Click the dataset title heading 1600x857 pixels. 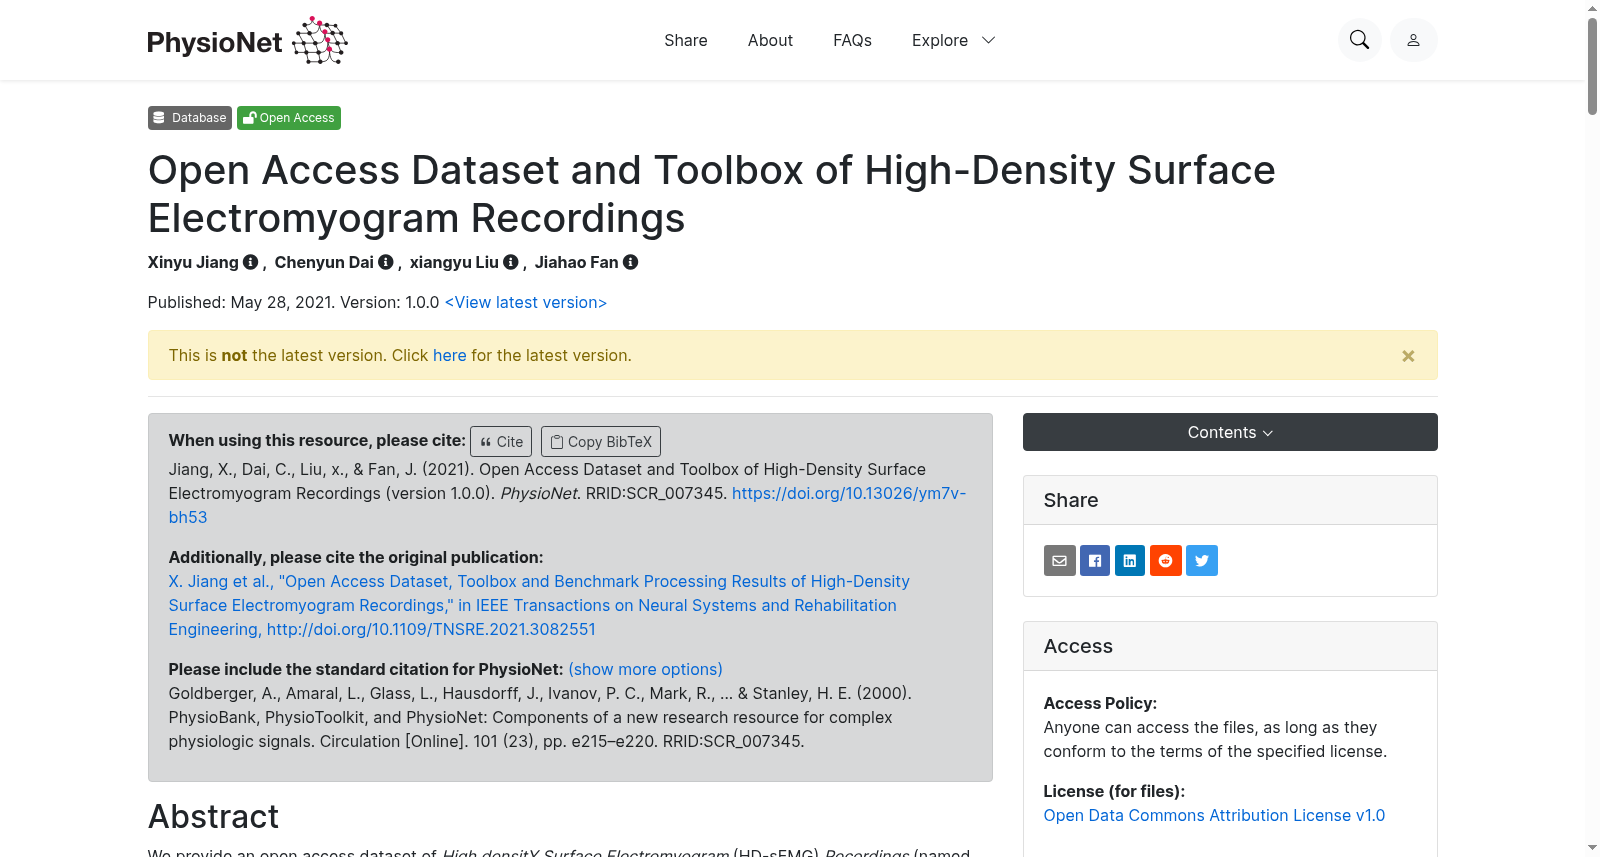pos(711,194)
